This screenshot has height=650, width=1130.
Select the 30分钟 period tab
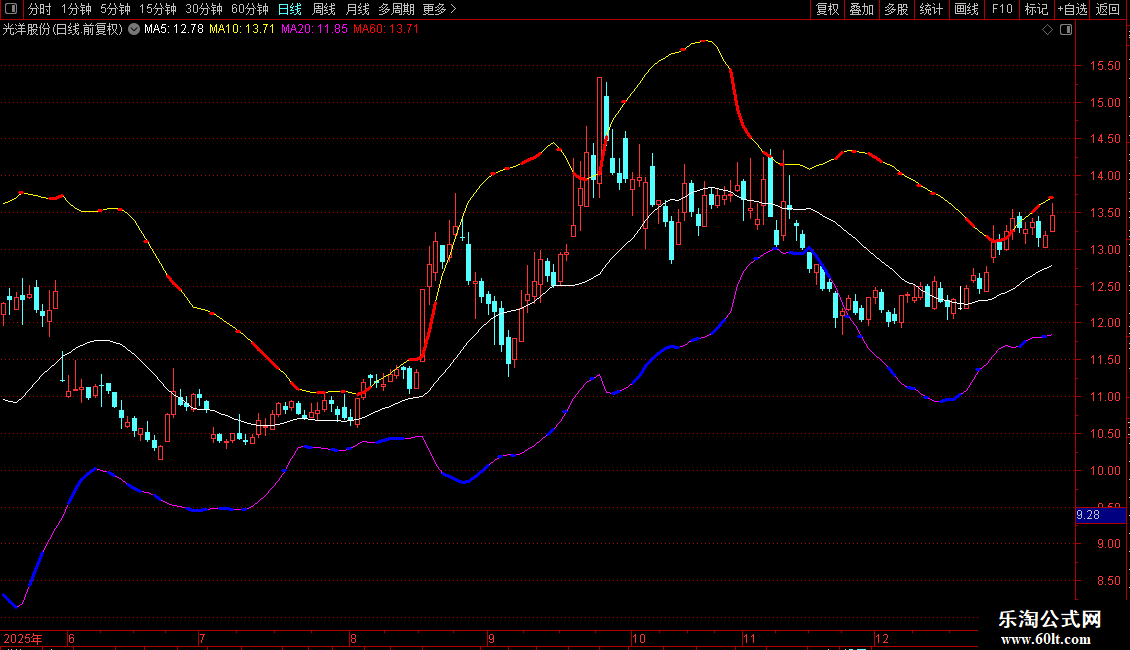203,9
